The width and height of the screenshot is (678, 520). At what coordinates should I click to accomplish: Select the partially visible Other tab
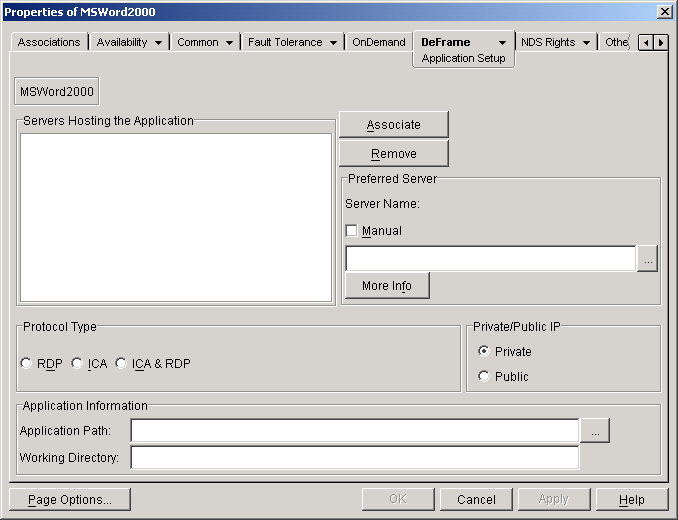[x=616, y=42]
